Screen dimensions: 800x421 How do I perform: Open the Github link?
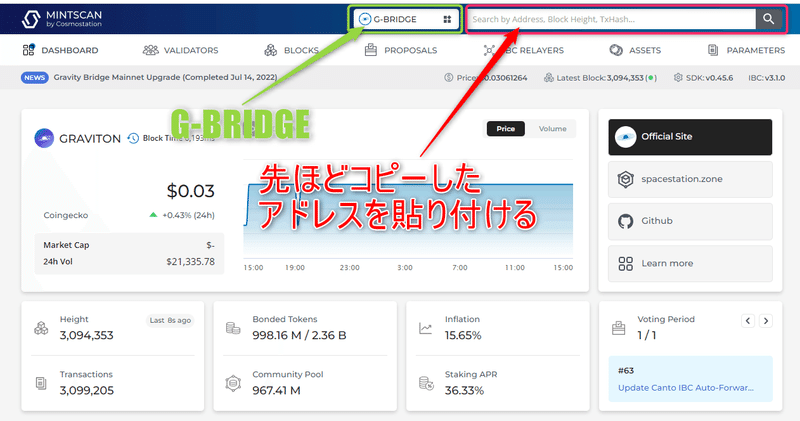click(x=690, y=221)
